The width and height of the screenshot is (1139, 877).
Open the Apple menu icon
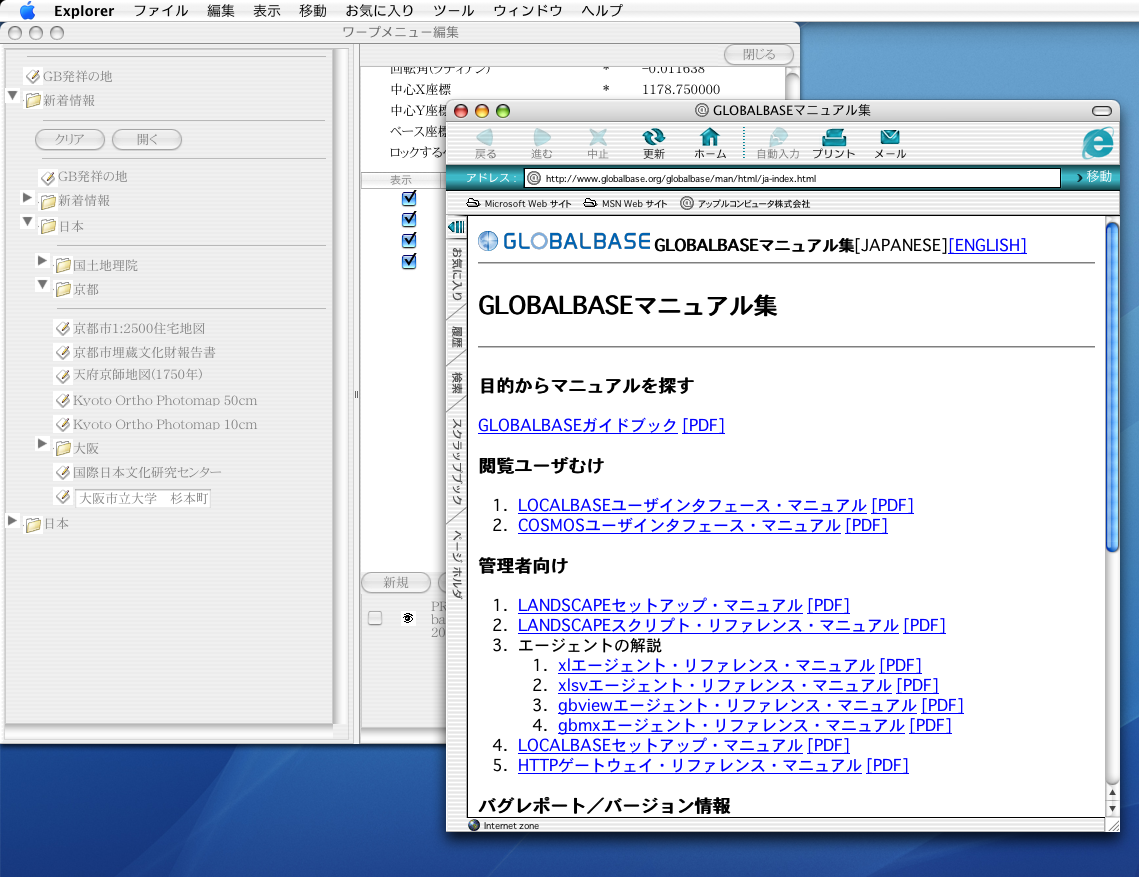pos(27,10)
